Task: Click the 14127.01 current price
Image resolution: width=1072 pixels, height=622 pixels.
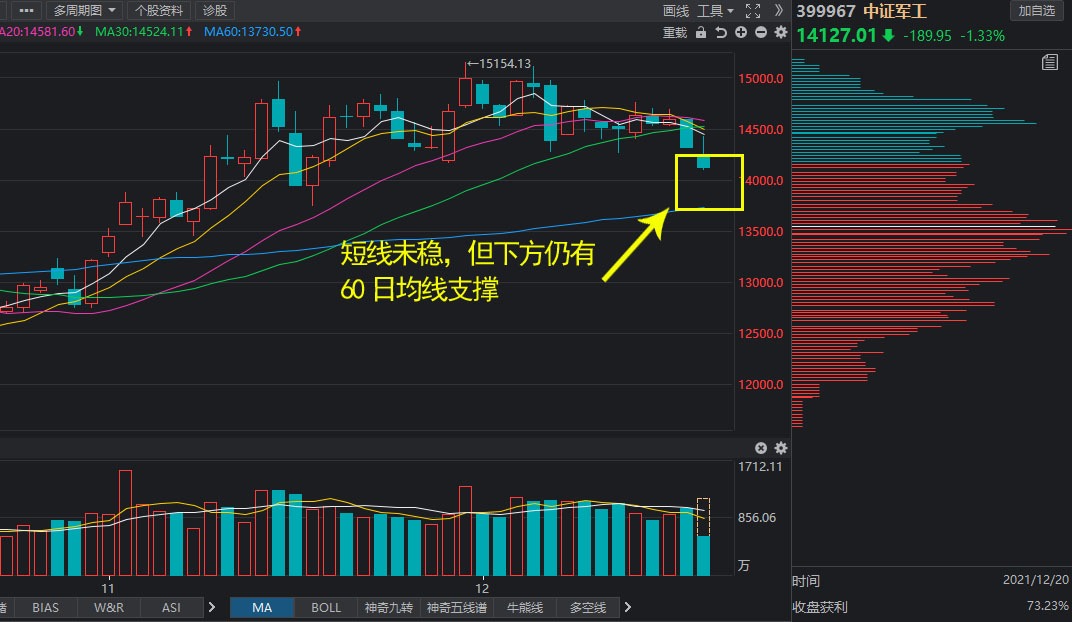Action: [836, 36]
